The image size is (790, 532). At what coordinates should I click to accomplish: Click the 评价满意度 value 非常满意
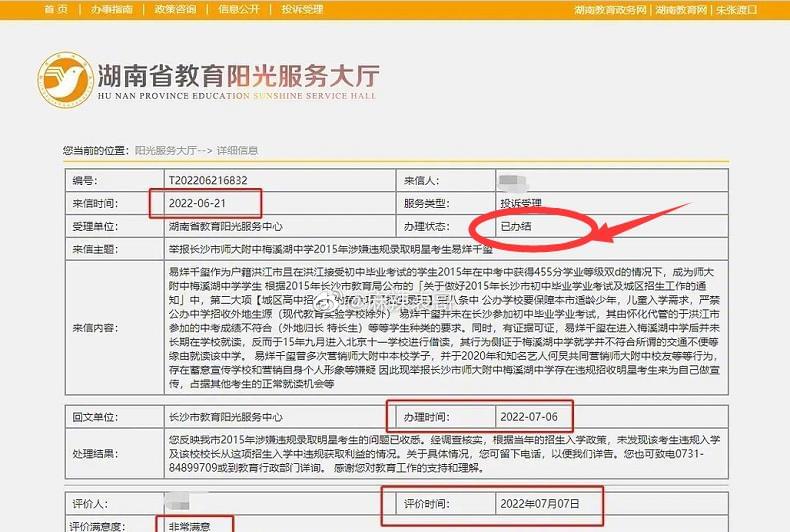189,526
